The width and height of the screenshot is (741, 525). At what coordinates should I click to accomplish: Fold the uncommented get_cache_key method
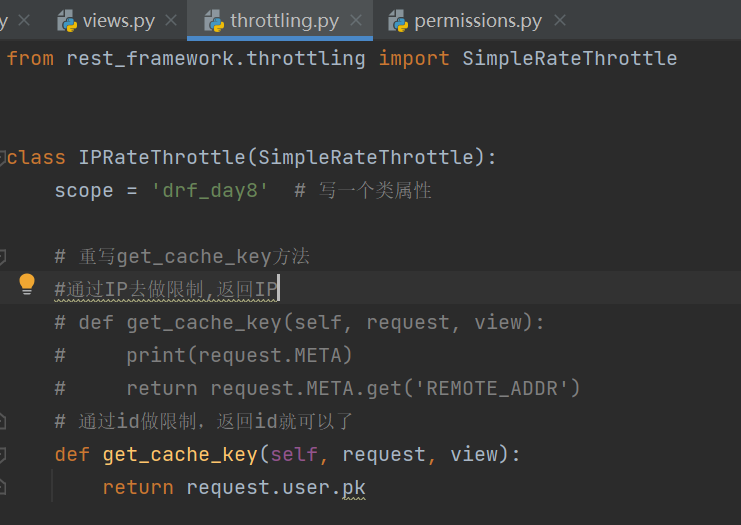pos(3,455)
